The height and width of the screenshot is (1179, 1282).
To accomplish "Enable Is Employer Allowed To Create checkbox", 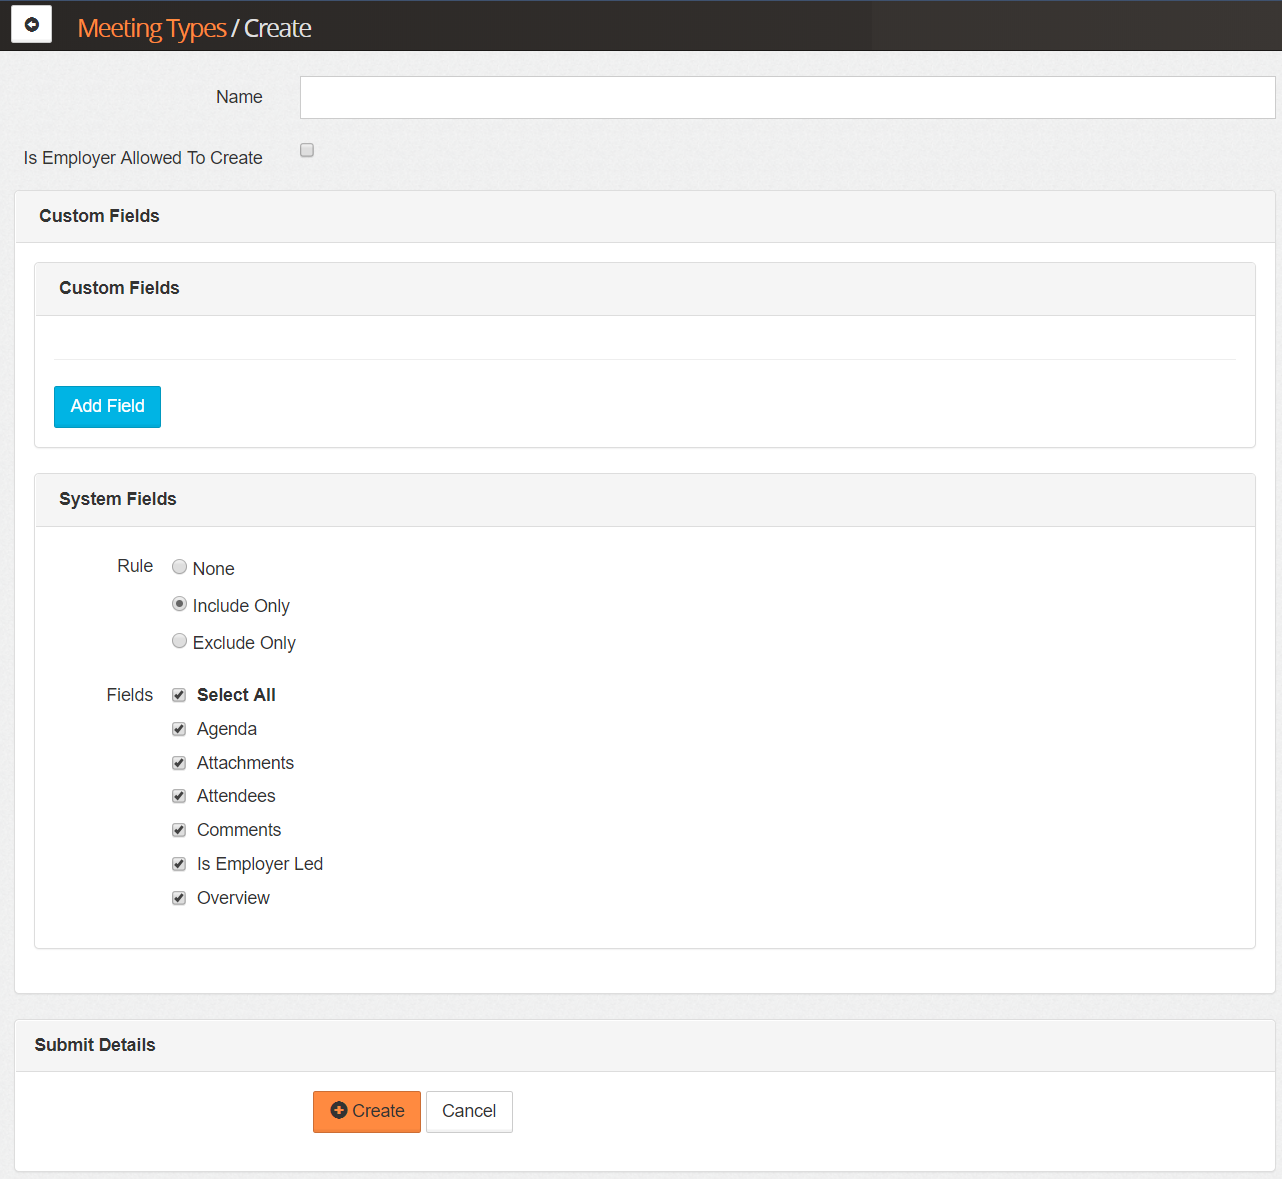I will point(307,150).
